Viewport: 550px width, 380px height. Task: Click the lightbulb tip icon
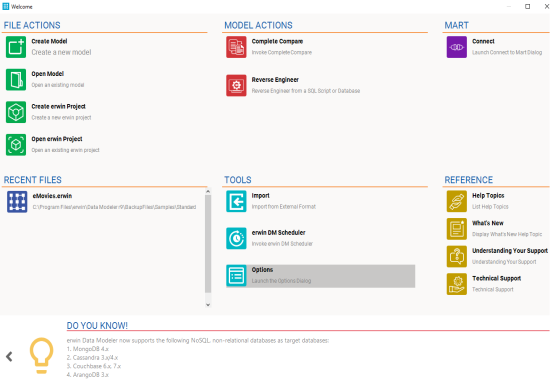tap(41, 355)
